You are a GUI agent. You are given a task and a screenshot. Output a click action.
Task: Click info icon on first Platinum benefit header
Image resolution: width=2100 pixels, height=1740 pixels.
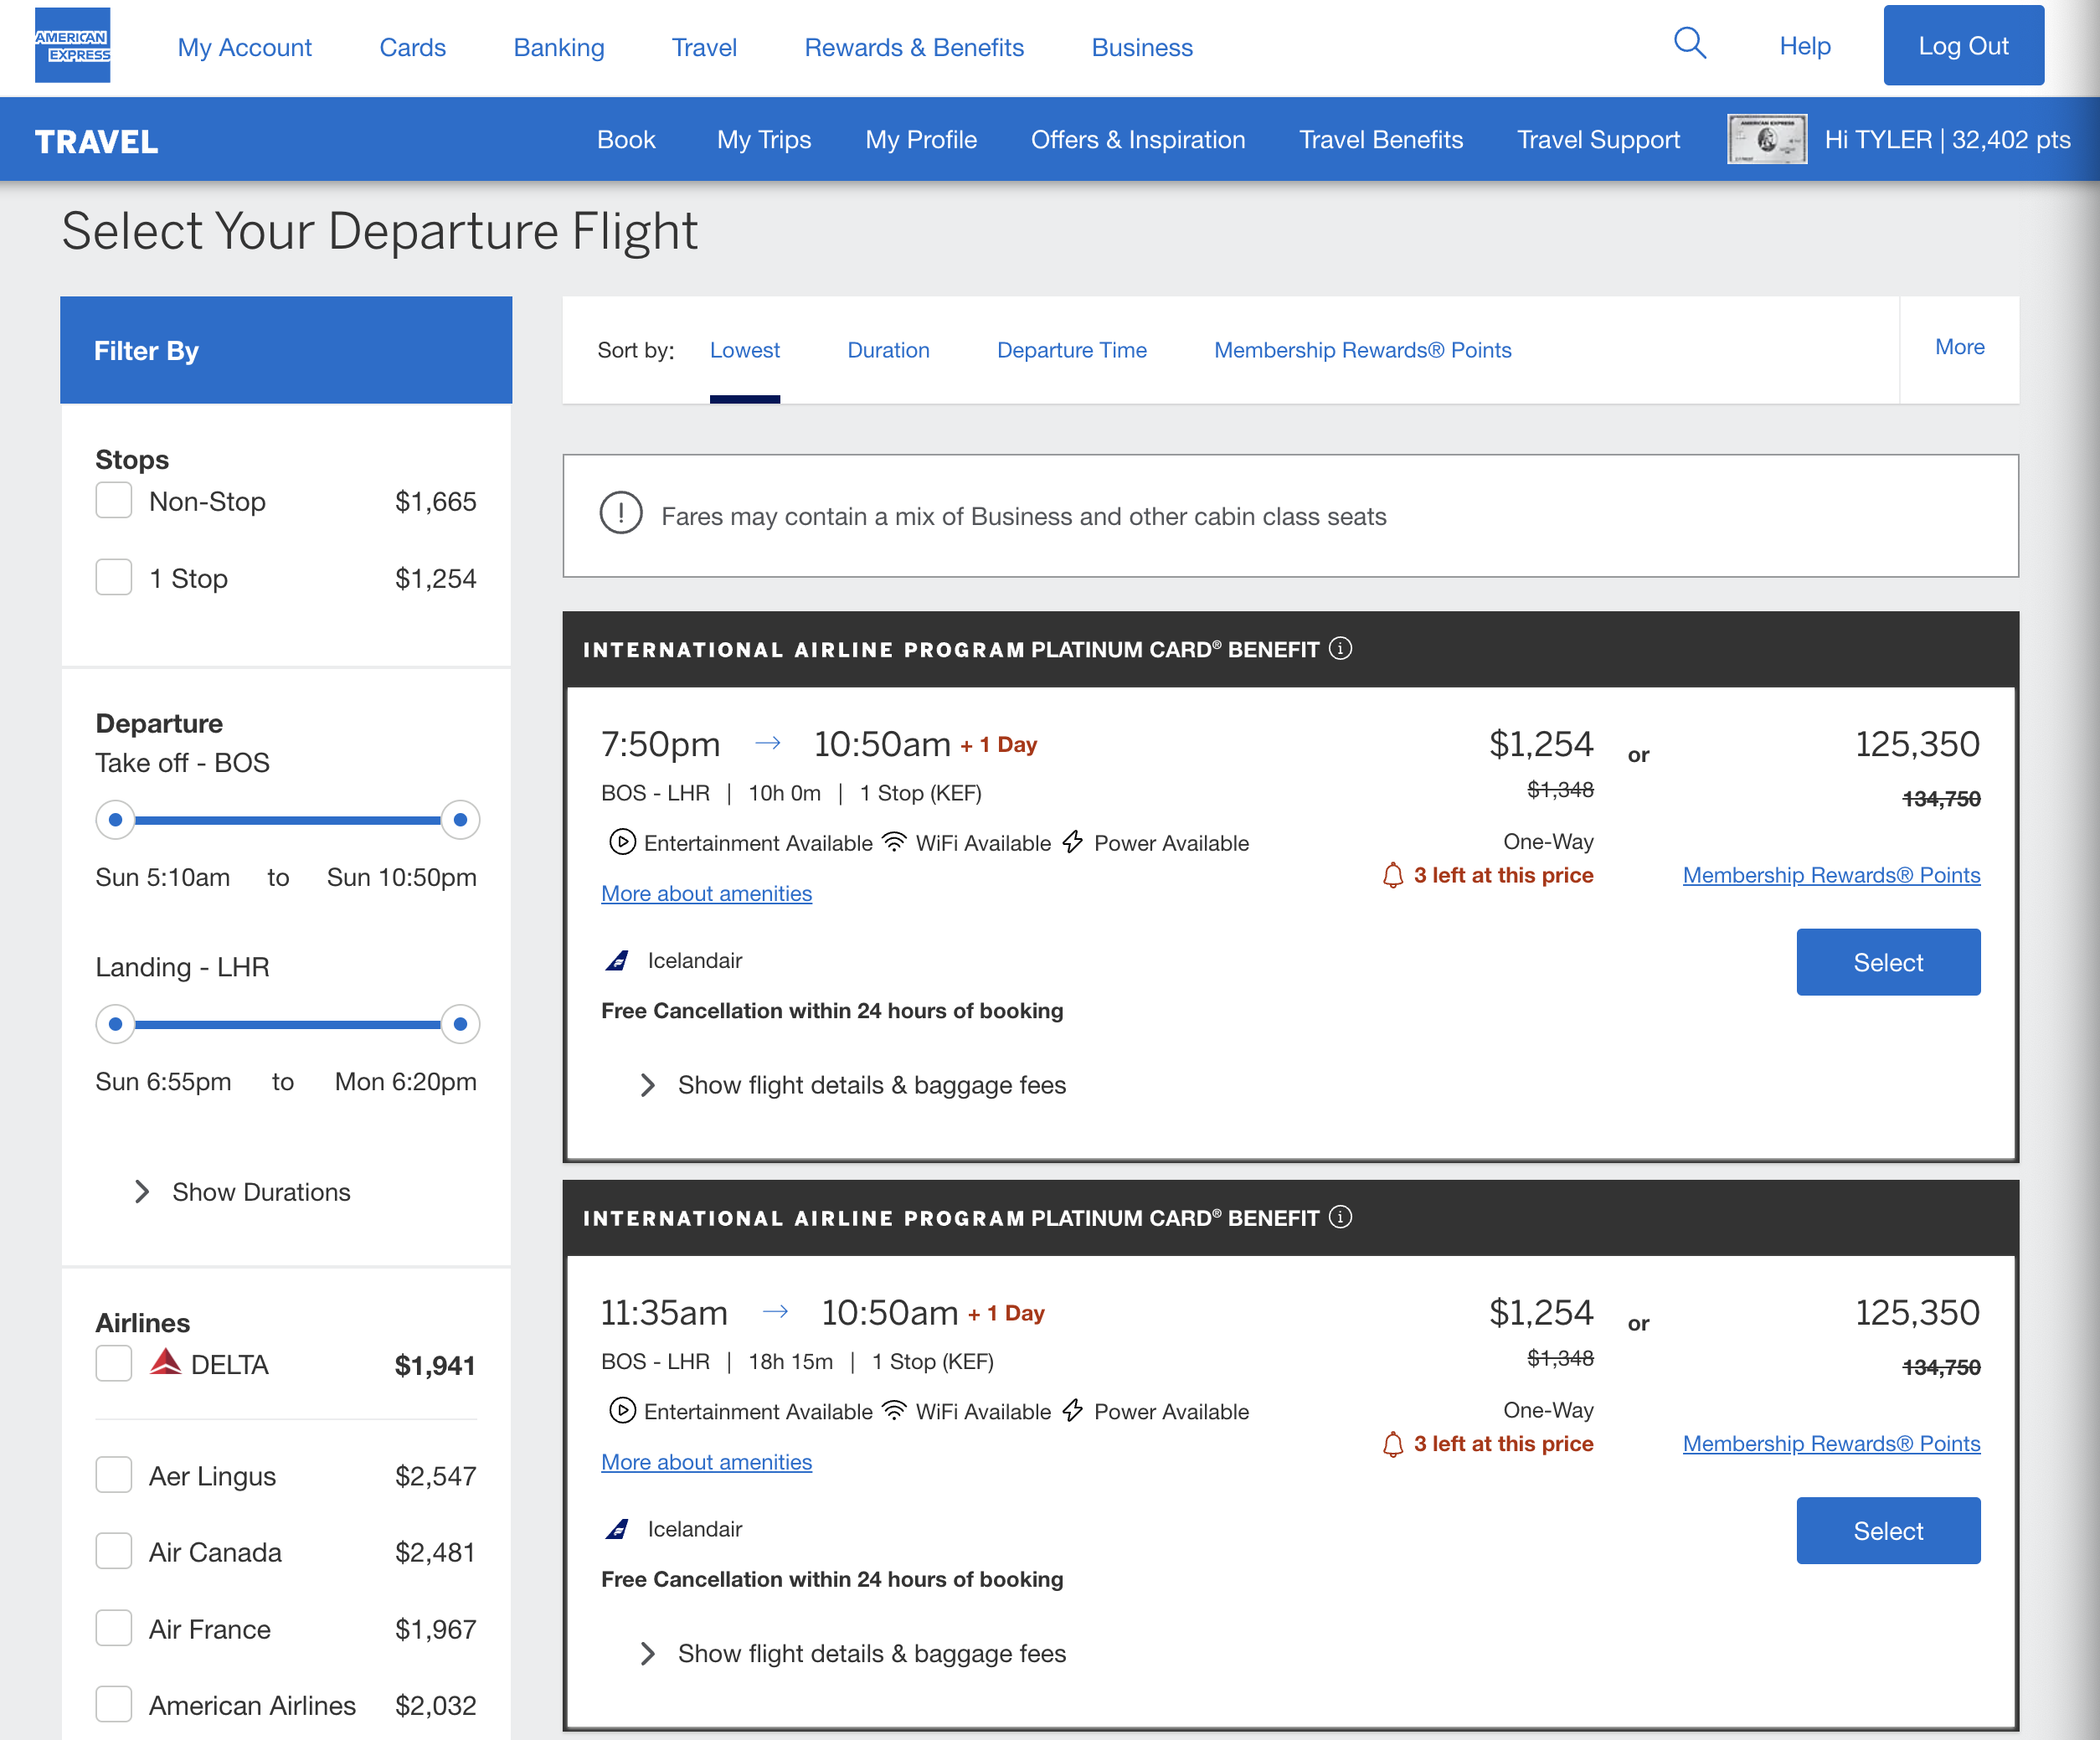coord(1341,649)
